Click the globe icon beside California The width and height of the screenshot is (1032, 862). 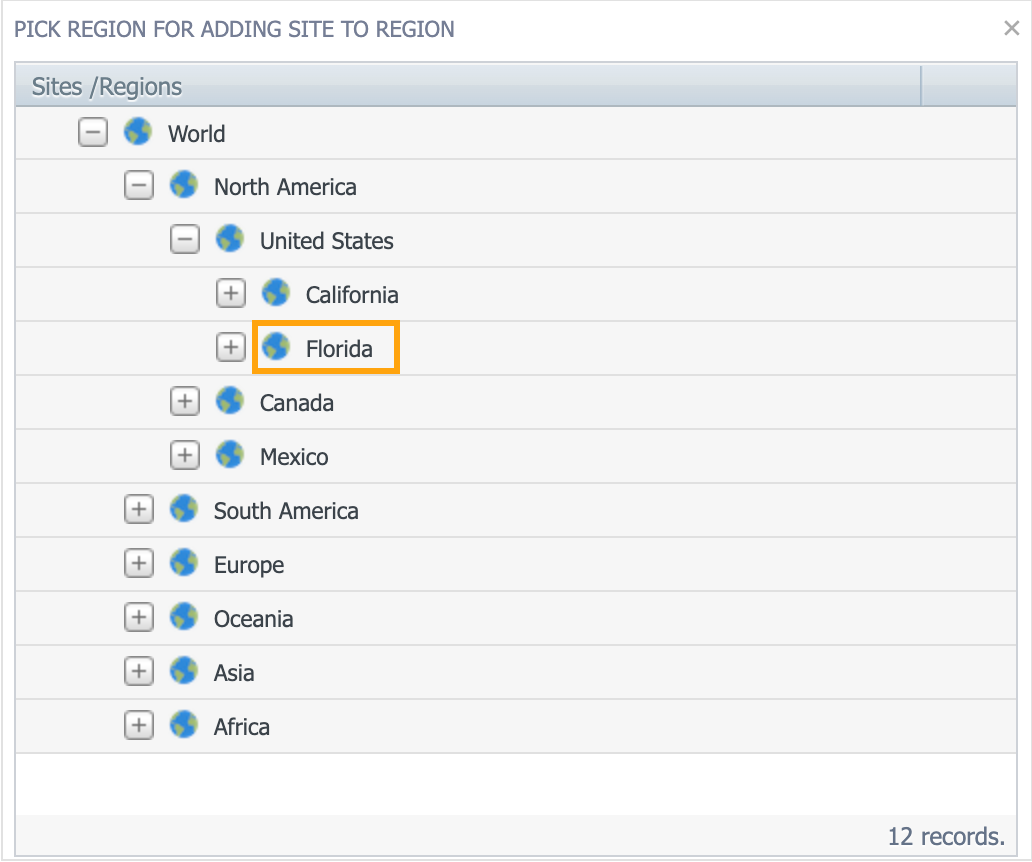[276, 294]
